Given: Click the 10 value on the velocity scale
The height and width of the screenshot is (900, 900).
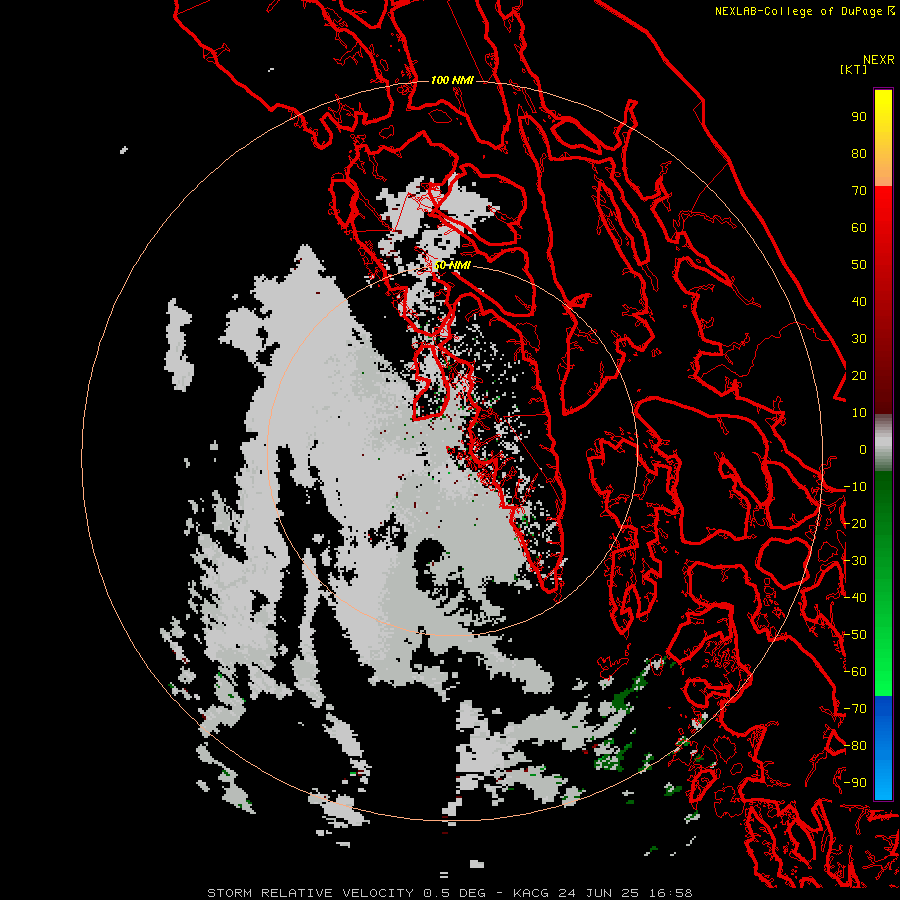Looking at the screenshot, I should 859,413.
